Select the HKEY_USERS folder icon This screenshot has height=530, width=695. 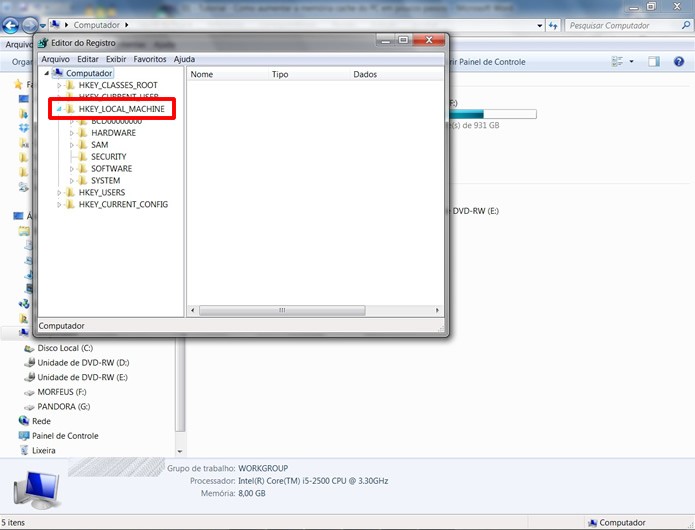pyautogui.click(x=70, y=192)
